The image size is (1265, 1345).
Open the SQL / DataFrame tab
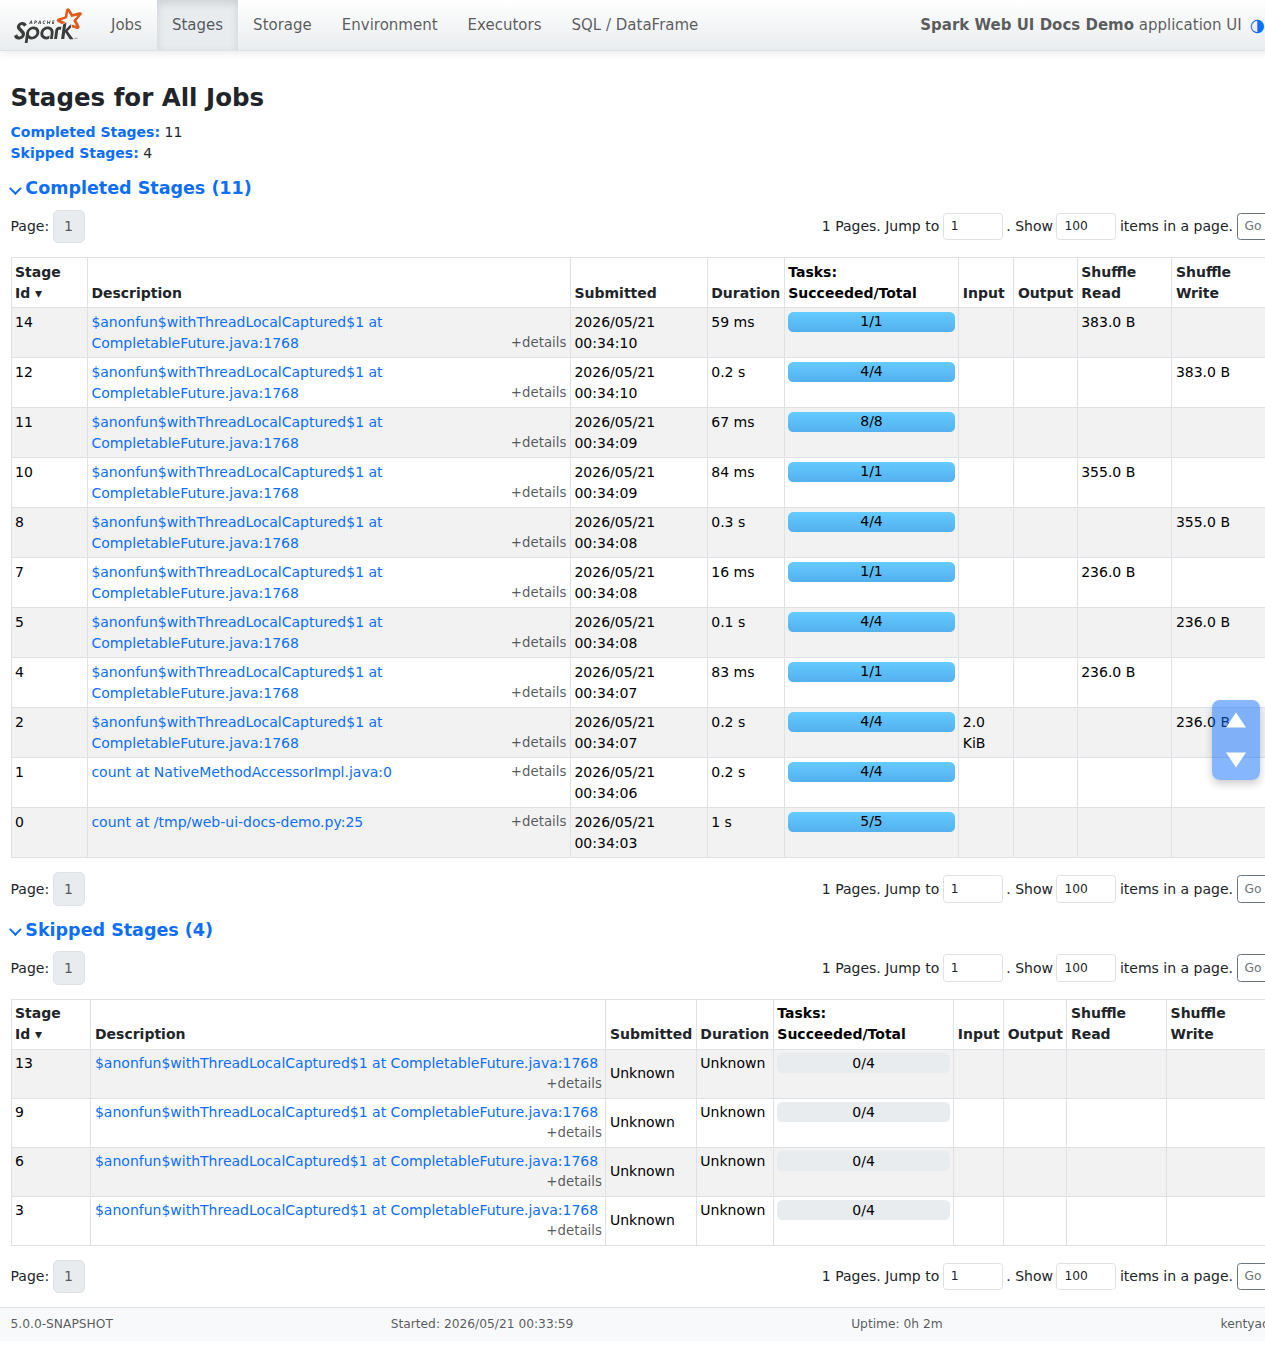pyautogui.click(x=635, y=25)
